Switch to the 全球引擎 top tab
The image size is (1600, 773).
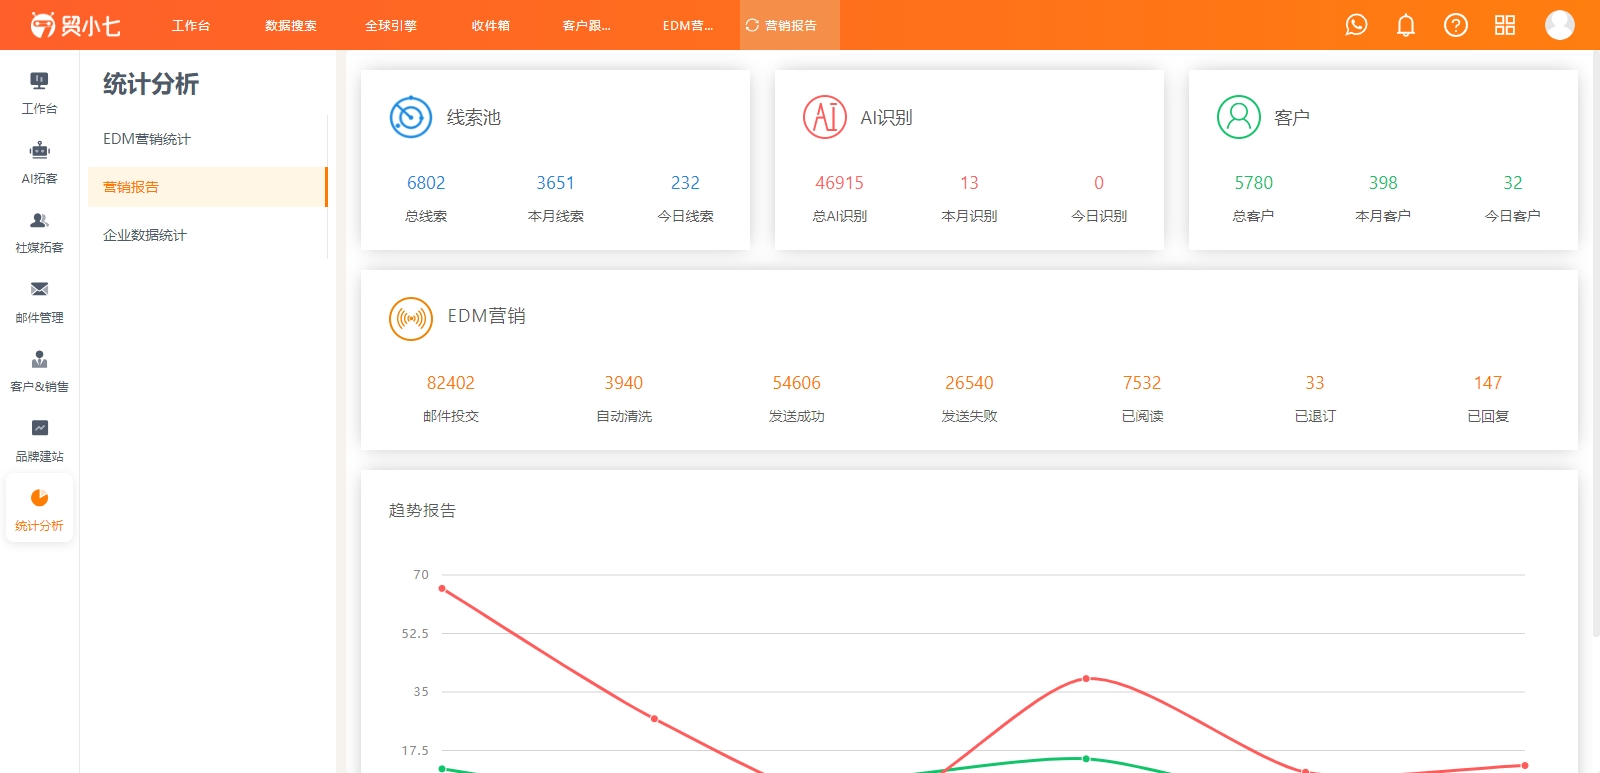click(x=391, y=25)
